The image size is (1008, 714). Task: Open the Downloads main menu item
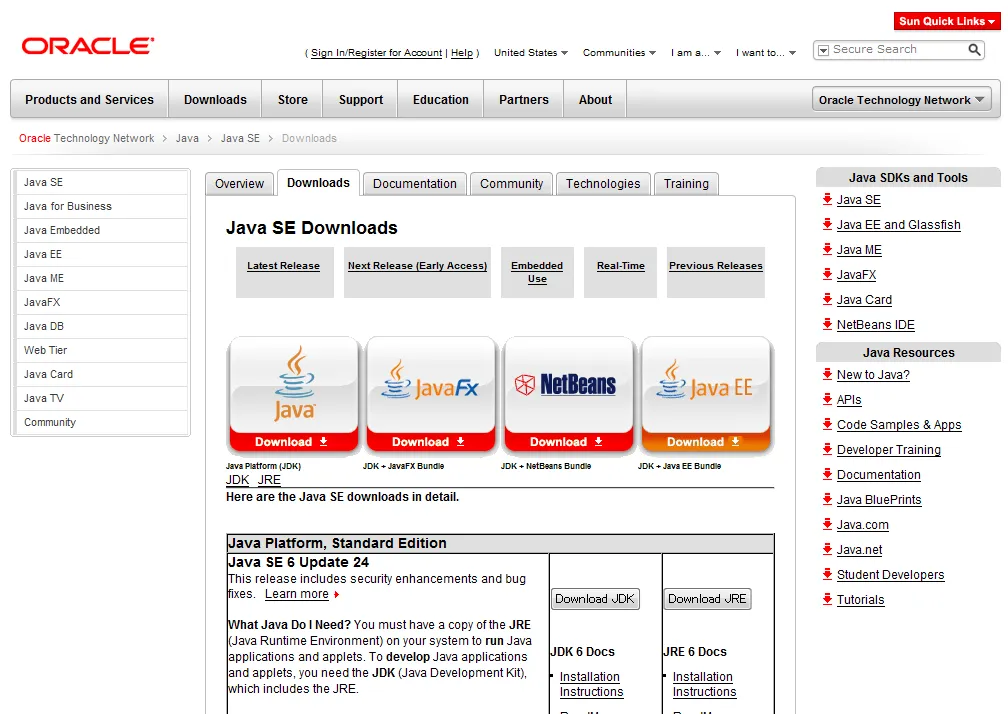(215, 100)
